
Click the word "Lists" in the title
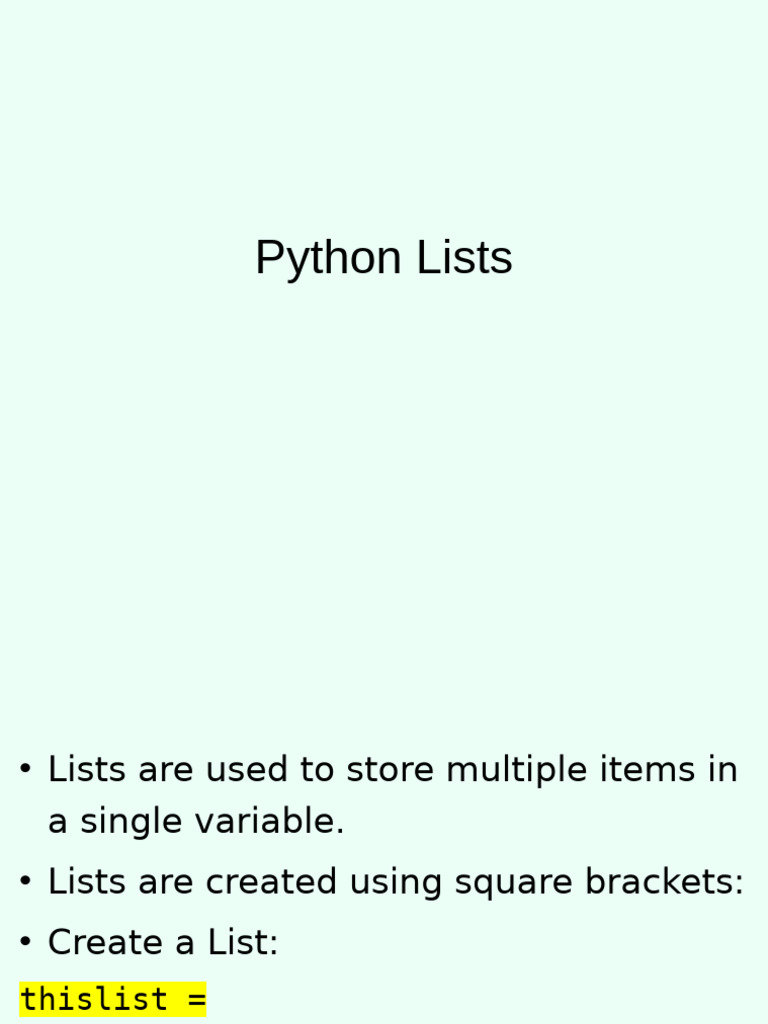coord(464,258)
